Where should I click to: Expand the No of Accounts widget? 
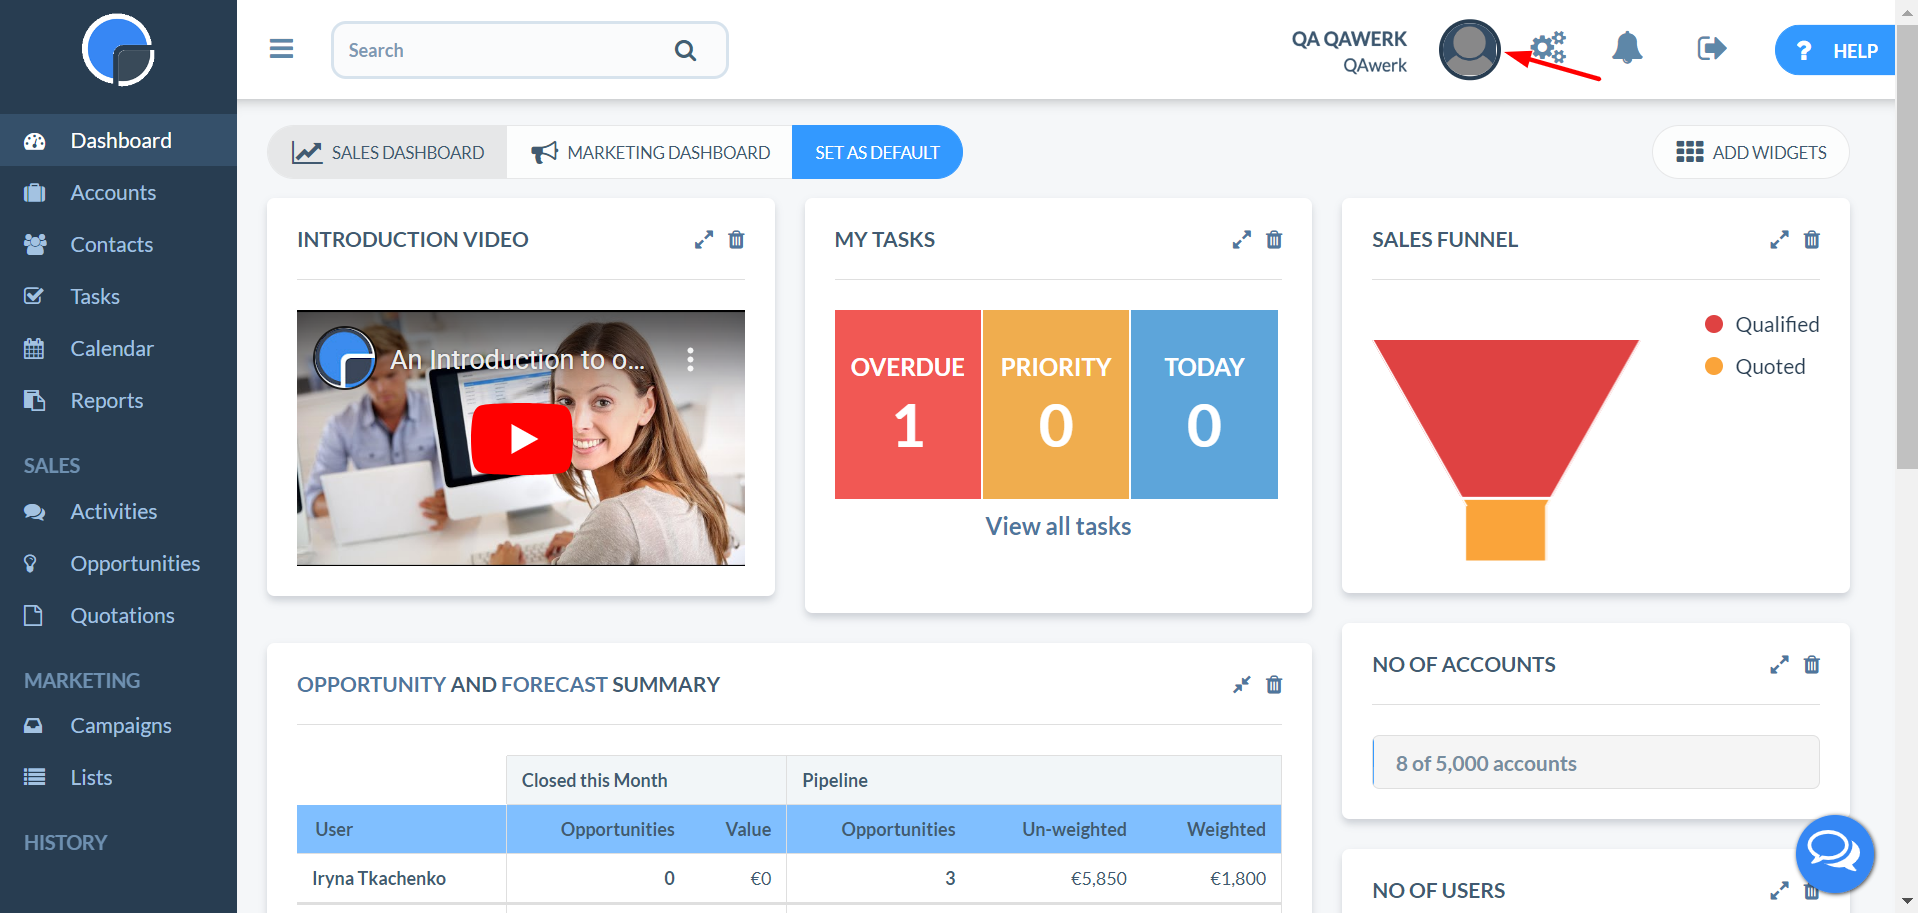pyautogui.click(x=1779, y=665)
